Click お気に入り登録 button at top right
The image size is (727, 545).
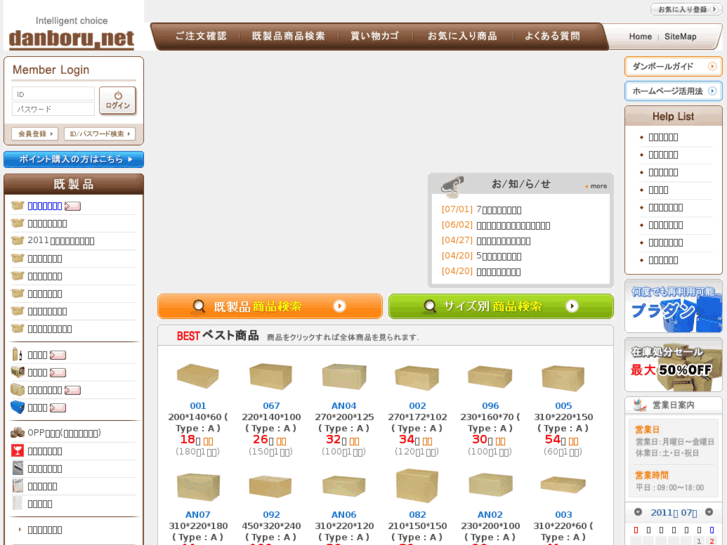pos(686,9)
